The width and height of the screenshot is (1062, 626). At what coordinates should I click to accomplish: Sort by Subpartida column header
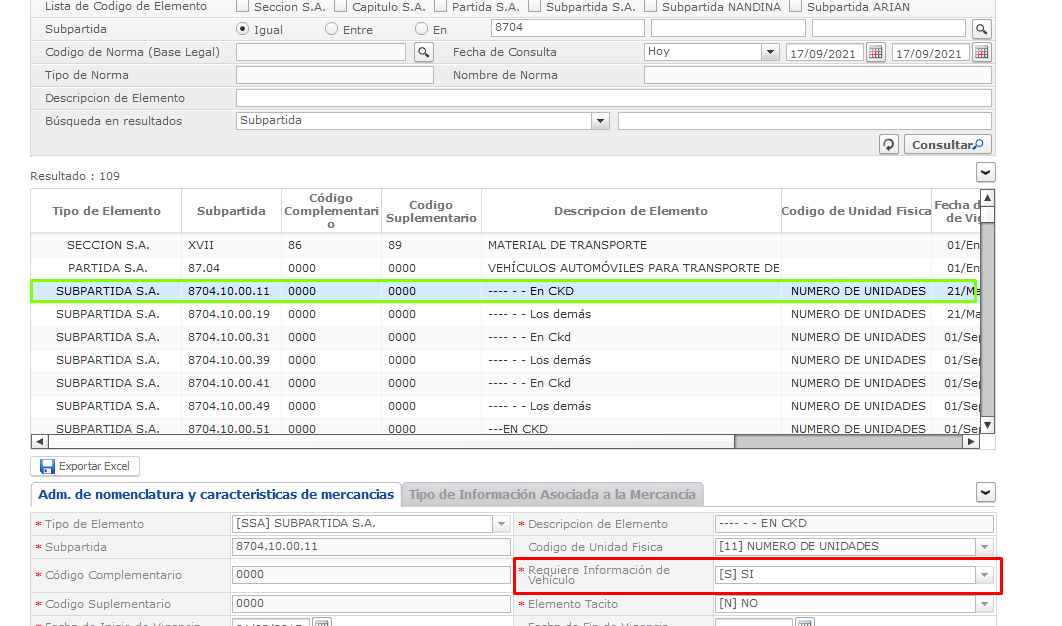(231, 211)
